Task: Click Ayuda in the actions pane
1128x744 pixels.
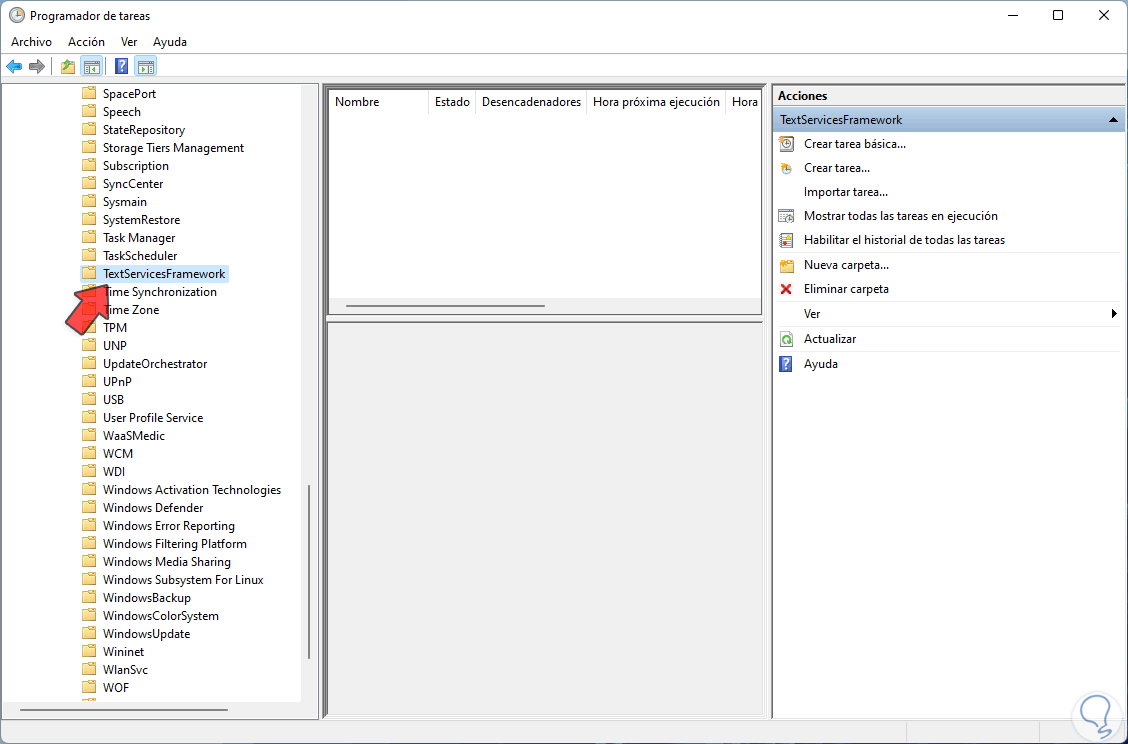Action: 820,363
